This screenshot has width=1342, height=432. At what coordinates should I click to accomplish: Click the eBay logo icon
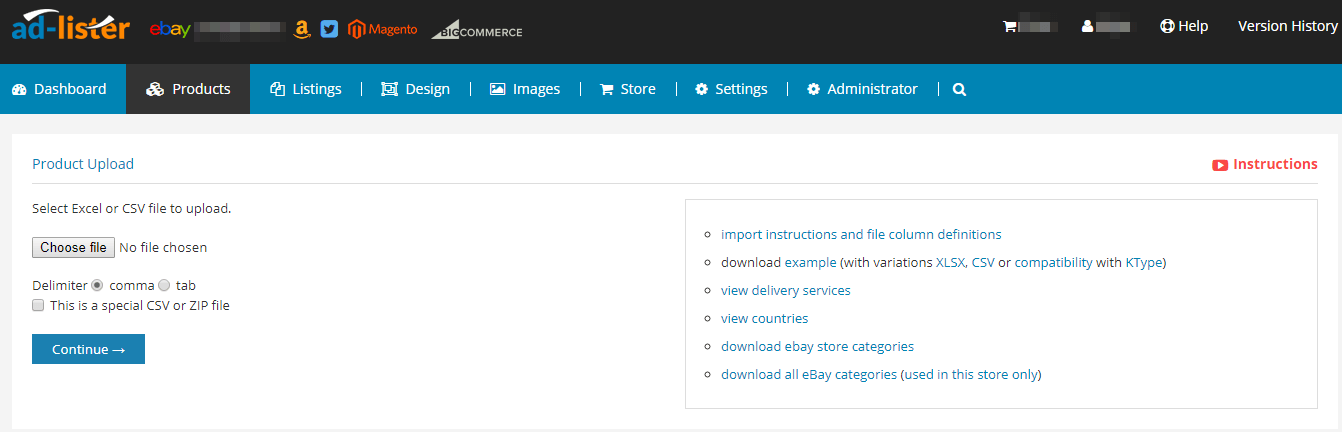point(170,29)
